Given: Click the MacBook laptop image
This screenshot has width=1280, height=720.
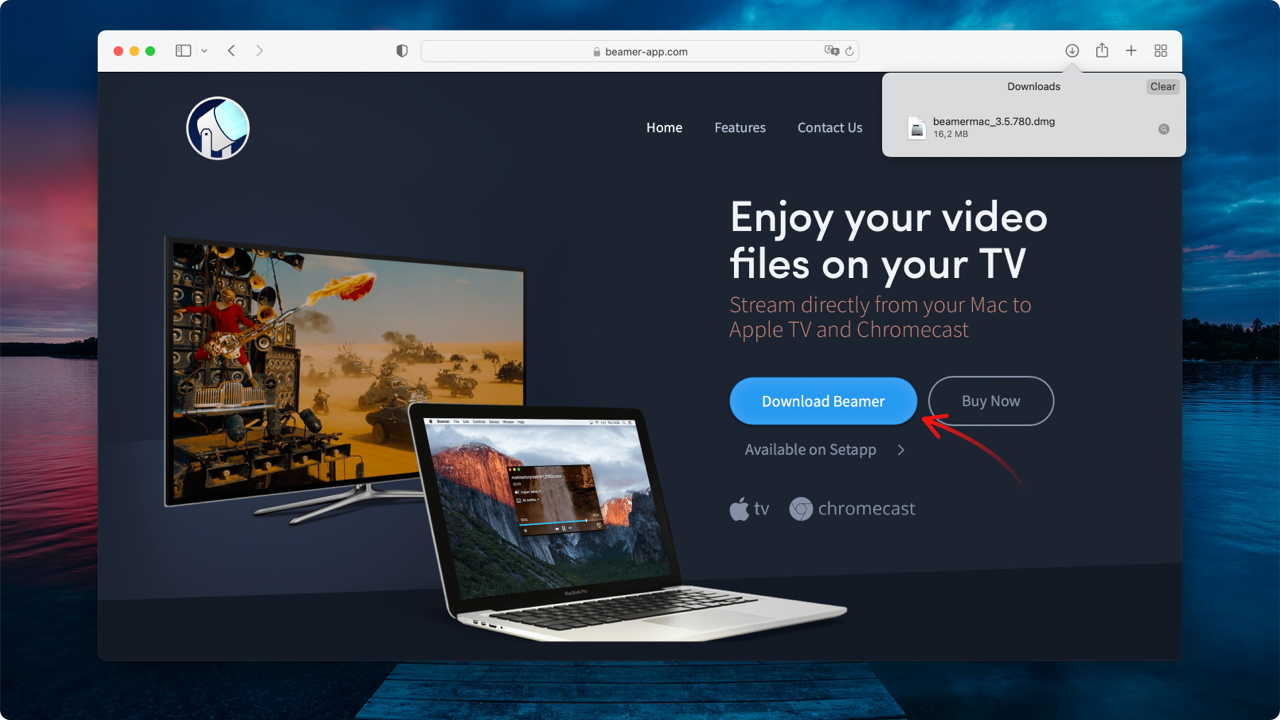Looking at the screenshot, I should (x=630, y=524).
